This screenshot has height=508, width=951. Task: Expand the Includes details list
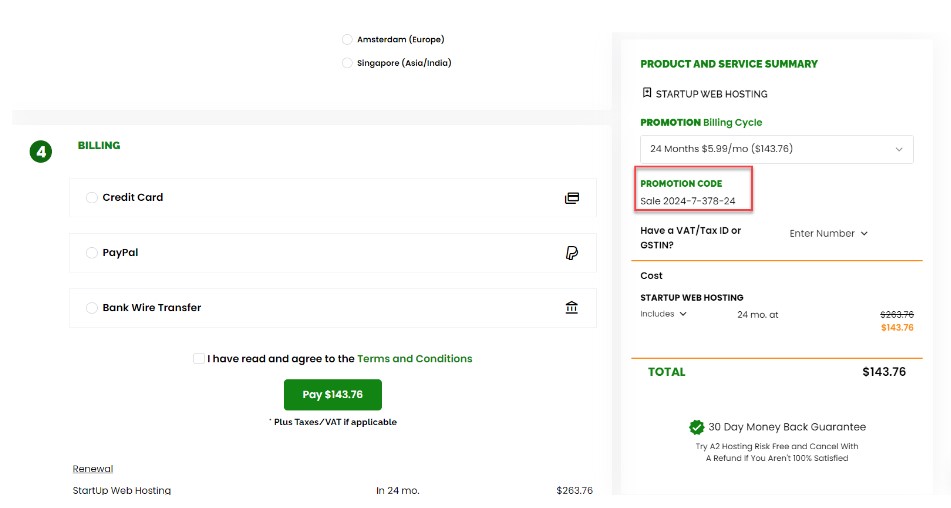[664, 314]
